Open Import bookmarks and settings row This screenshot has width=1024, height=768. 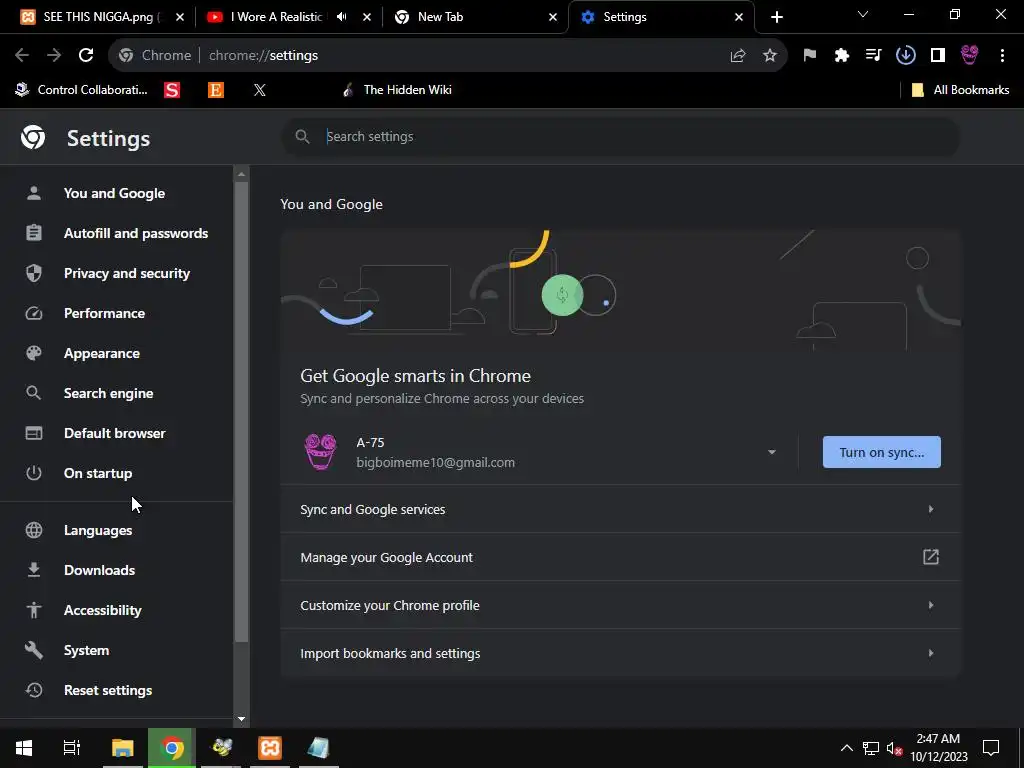[620, 653]
